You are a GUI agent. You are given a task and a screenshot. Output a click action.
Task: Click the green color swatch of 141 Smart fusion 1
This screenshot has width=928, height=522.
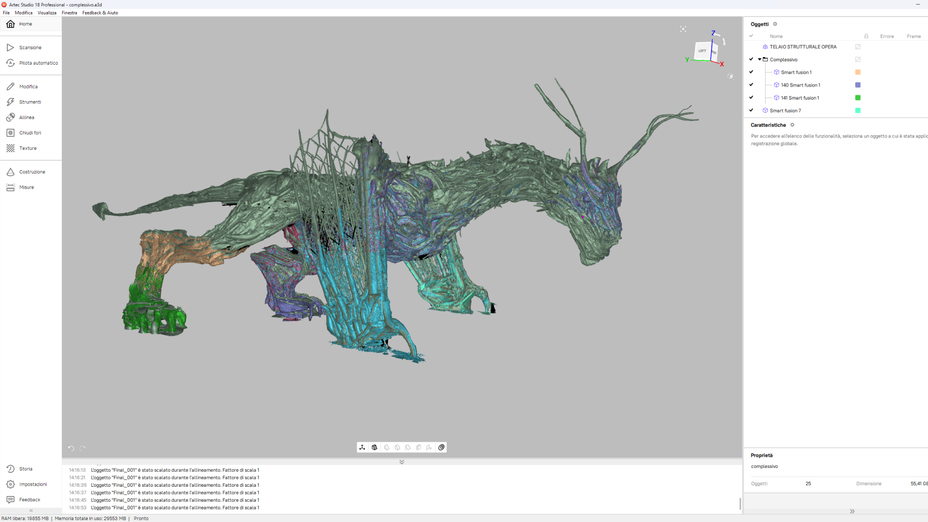point(858,98)
